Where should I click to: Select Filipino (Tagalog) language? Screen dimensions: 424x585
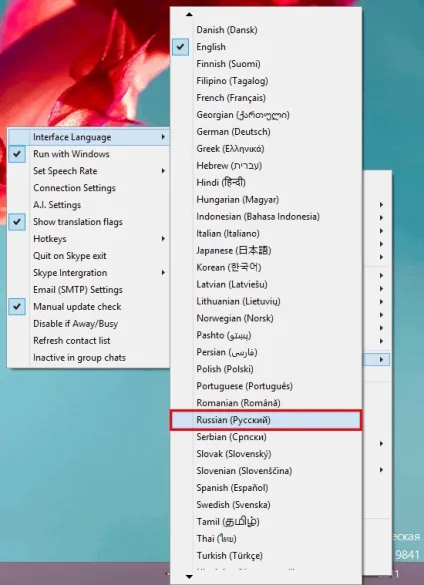pyautogui.click(x=266, y=81)
